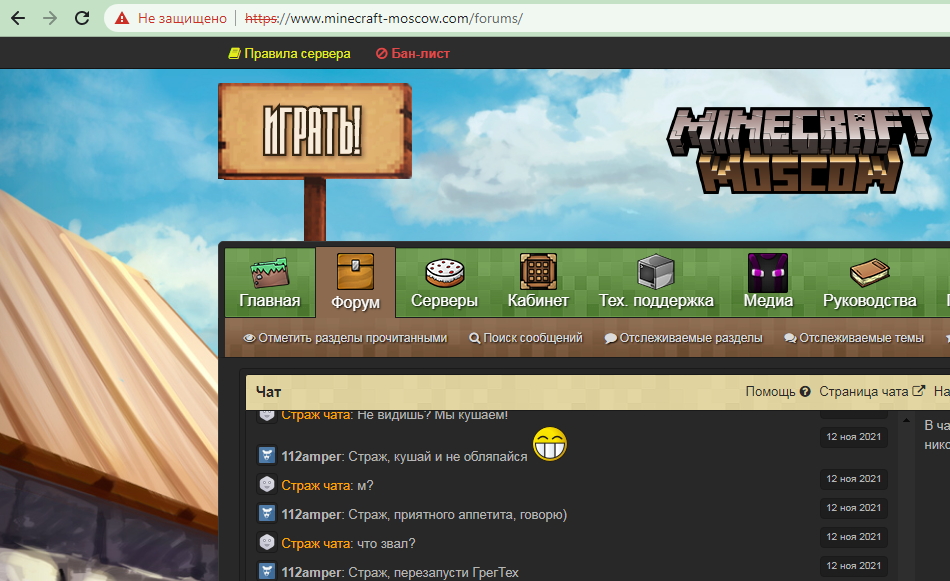This screenshot has height=581, width=950.
Task: Open the Бан-лист link
Action: [413, 53]
